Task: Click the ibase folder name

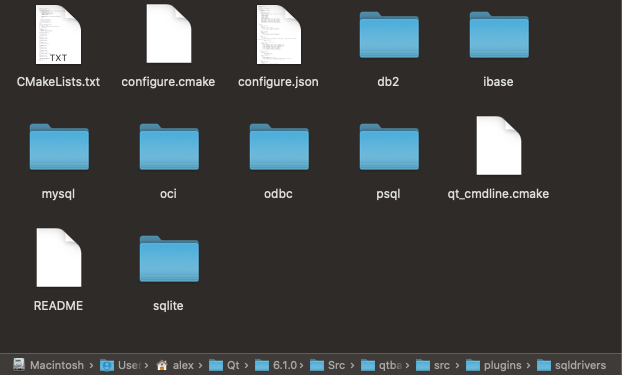Action: [498, 82]
